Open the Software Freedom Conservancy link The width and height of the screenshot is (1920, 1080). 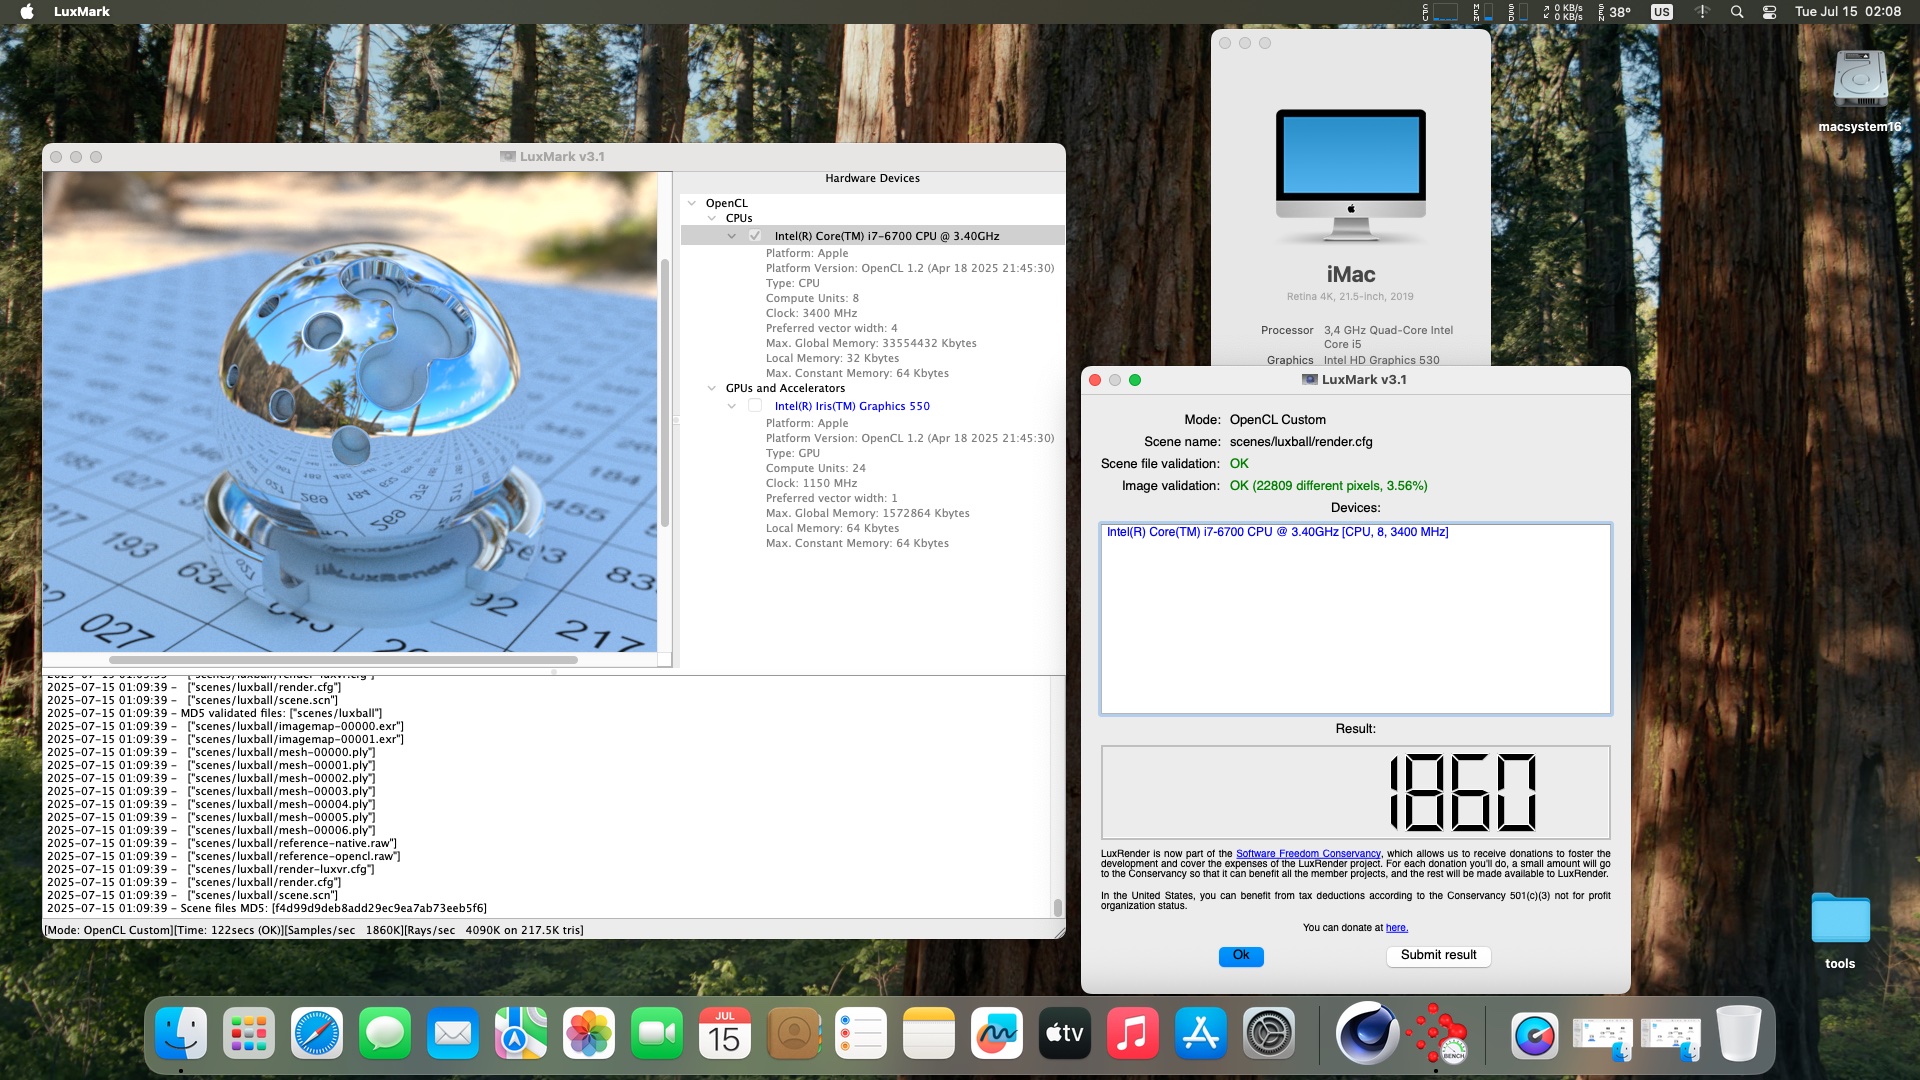pyautogui.click(x=1307, y=854)
